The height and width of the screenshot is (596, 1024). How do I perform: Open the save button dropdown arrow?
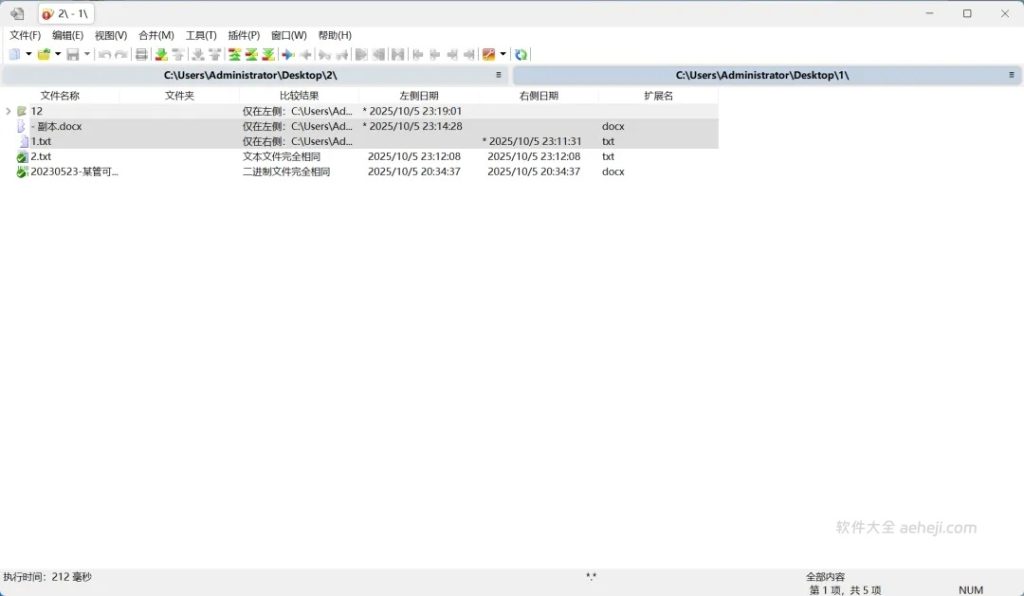point(84,54)
